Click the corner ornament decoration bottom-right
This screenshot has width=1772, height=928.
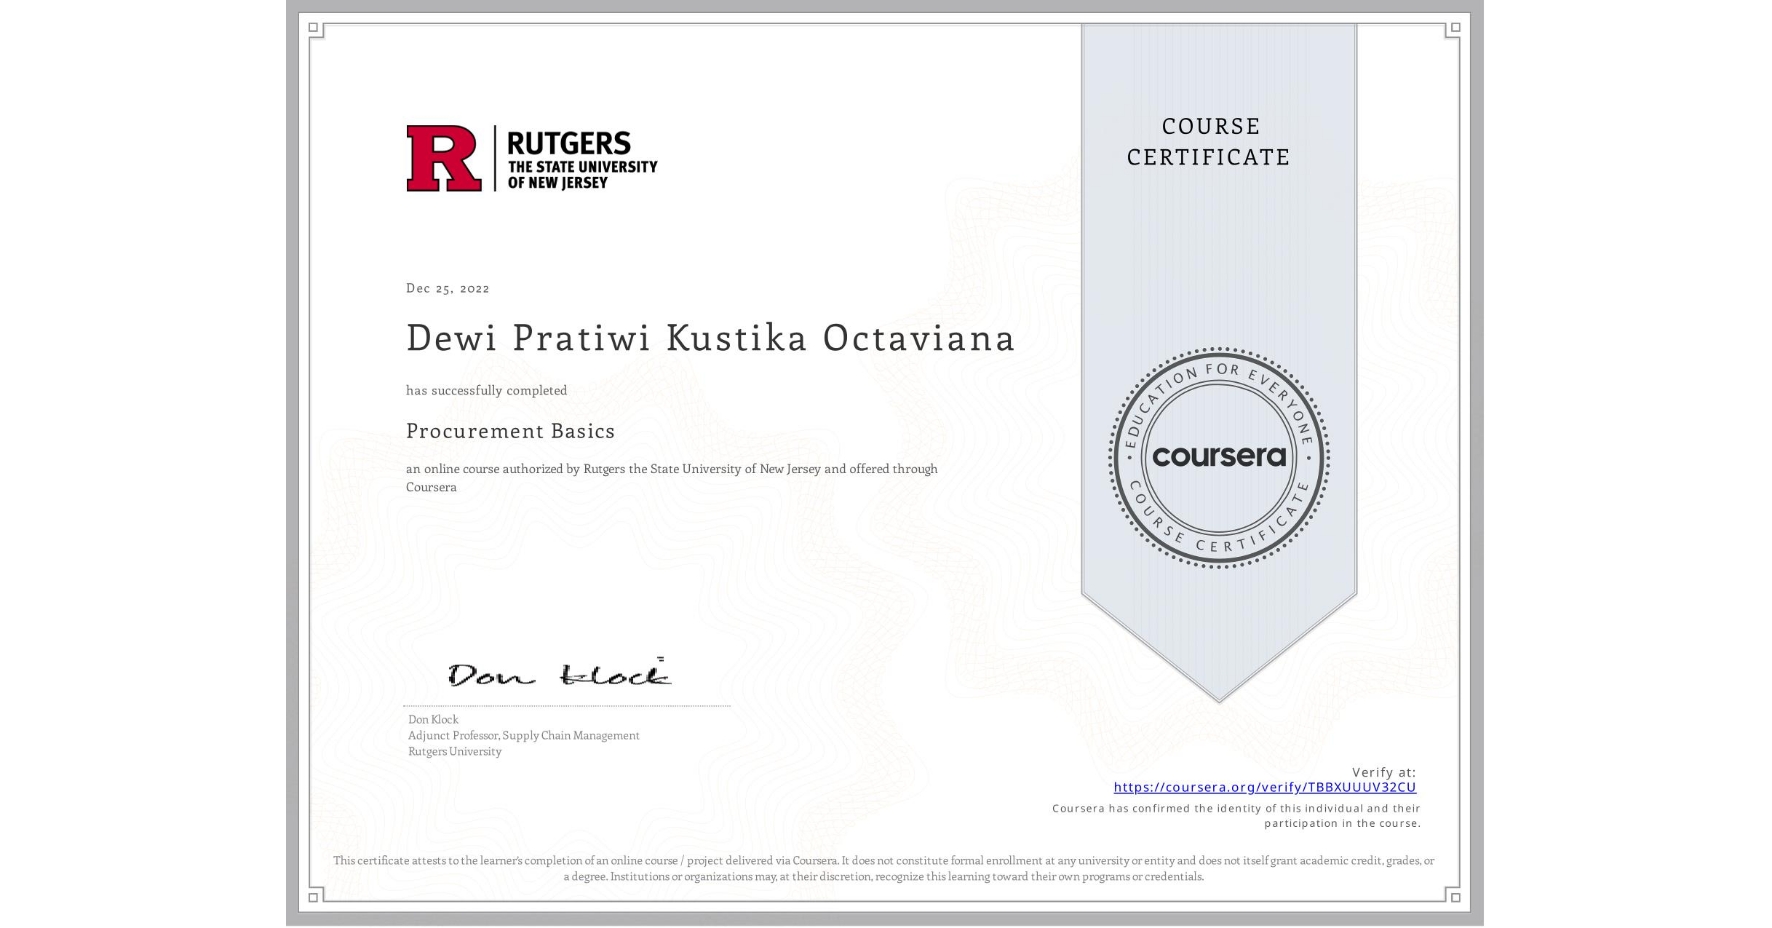point(1455,898)
